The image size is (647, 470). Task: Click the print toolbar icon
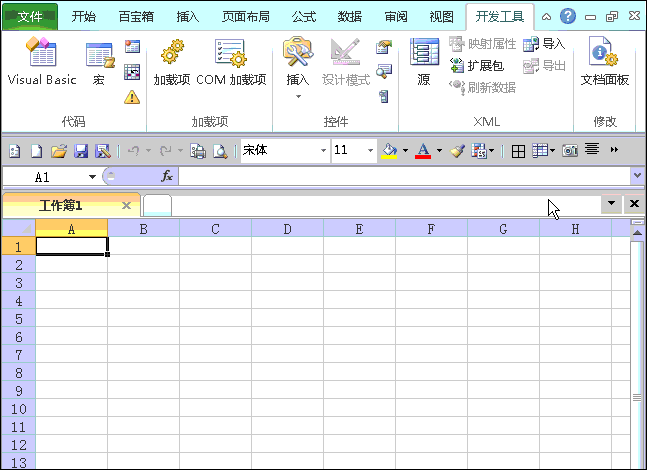pyautogui.click(x=198, y=151)
